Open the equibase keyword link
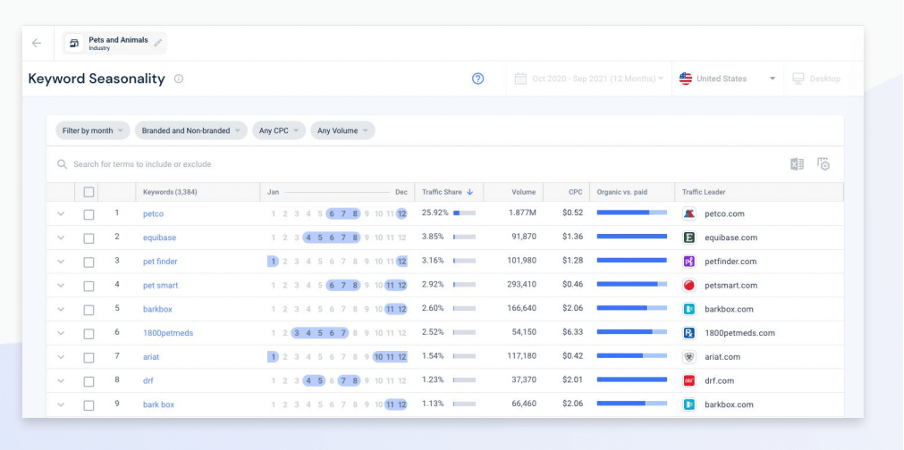This screenshot has width=904, height=450. (x=160, y=237)
